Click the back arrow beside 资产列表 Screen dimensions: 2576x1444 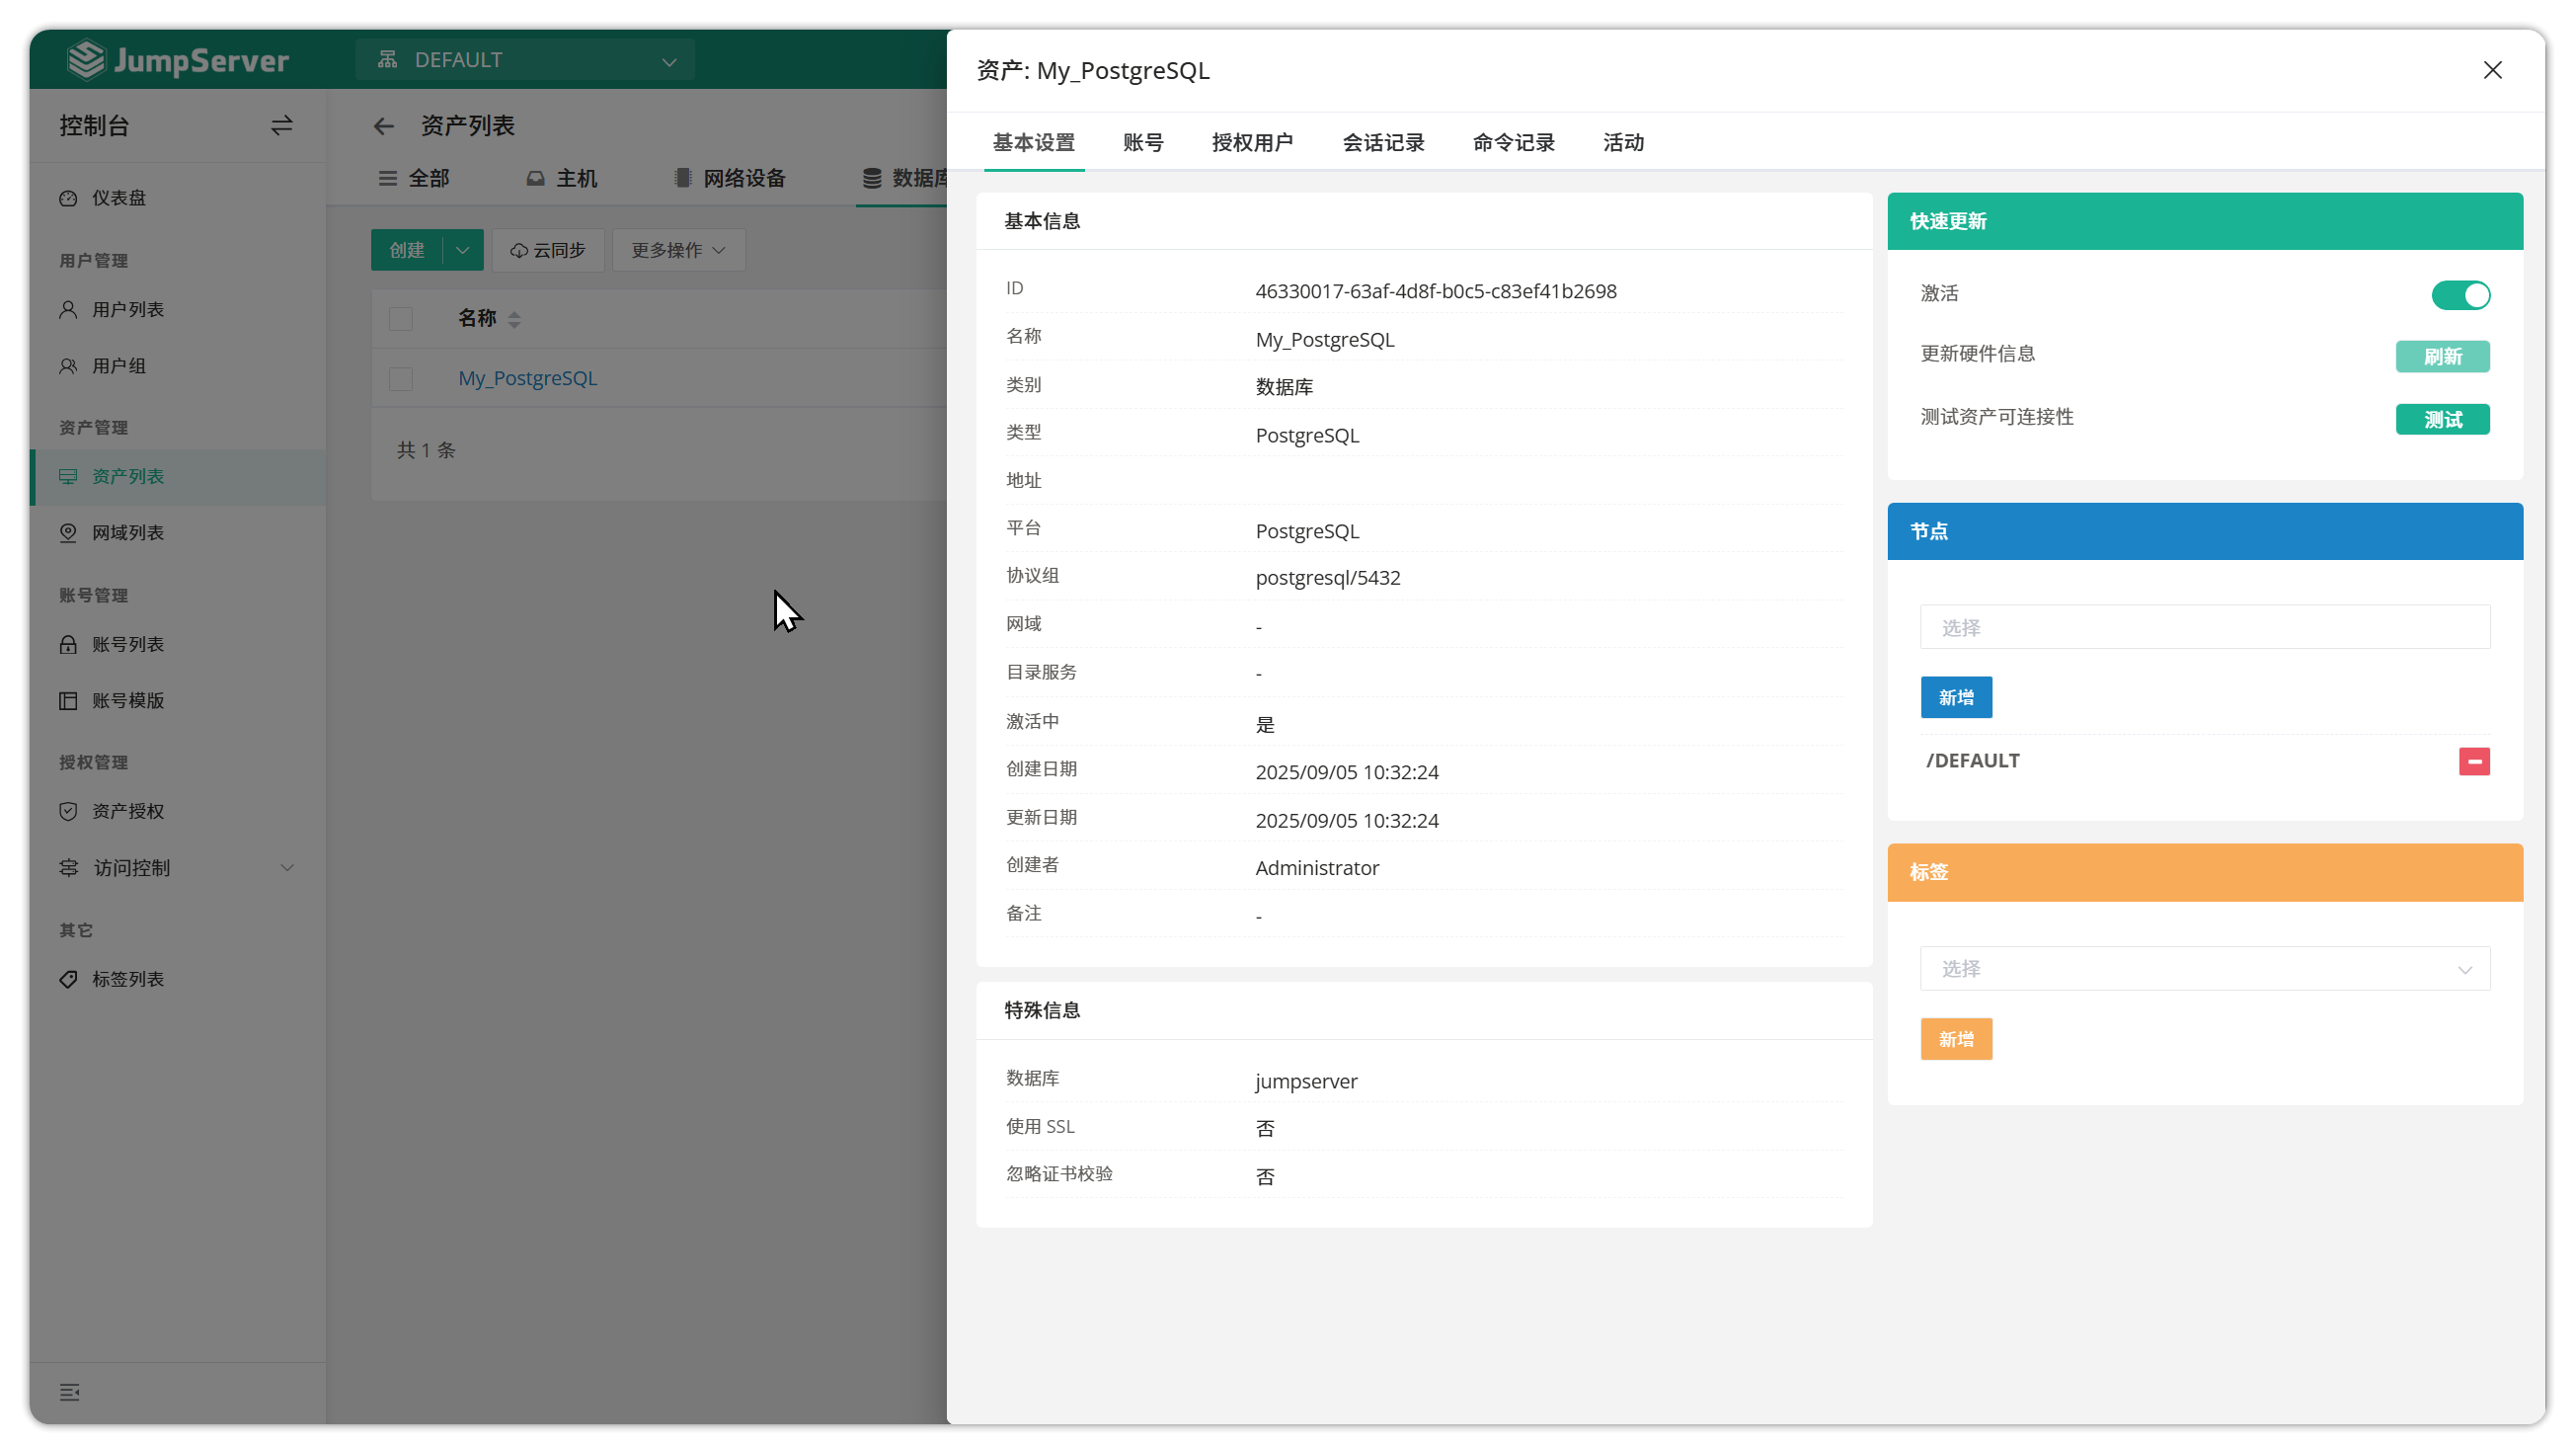pyautogui.click(x=383, y=126)
